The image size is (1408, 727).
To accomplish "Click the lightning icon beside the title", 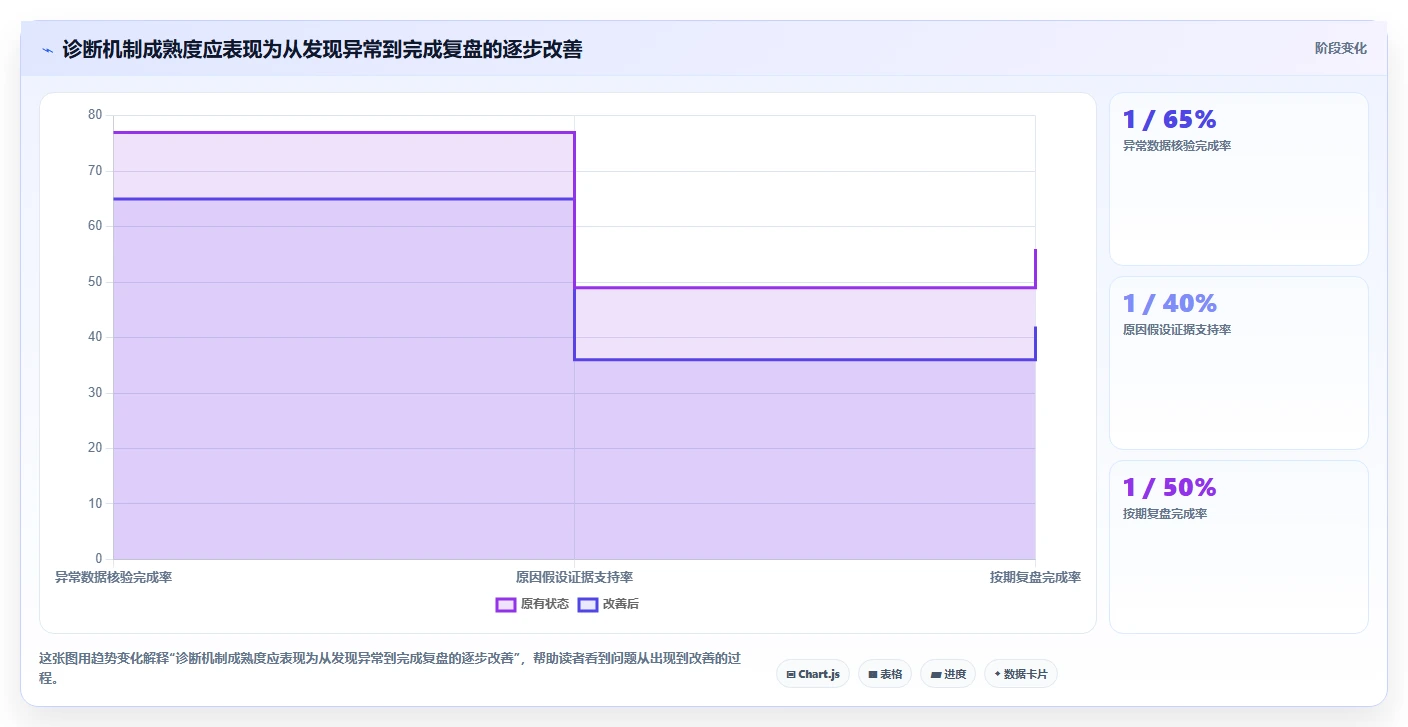I will [x=47, y=49].
